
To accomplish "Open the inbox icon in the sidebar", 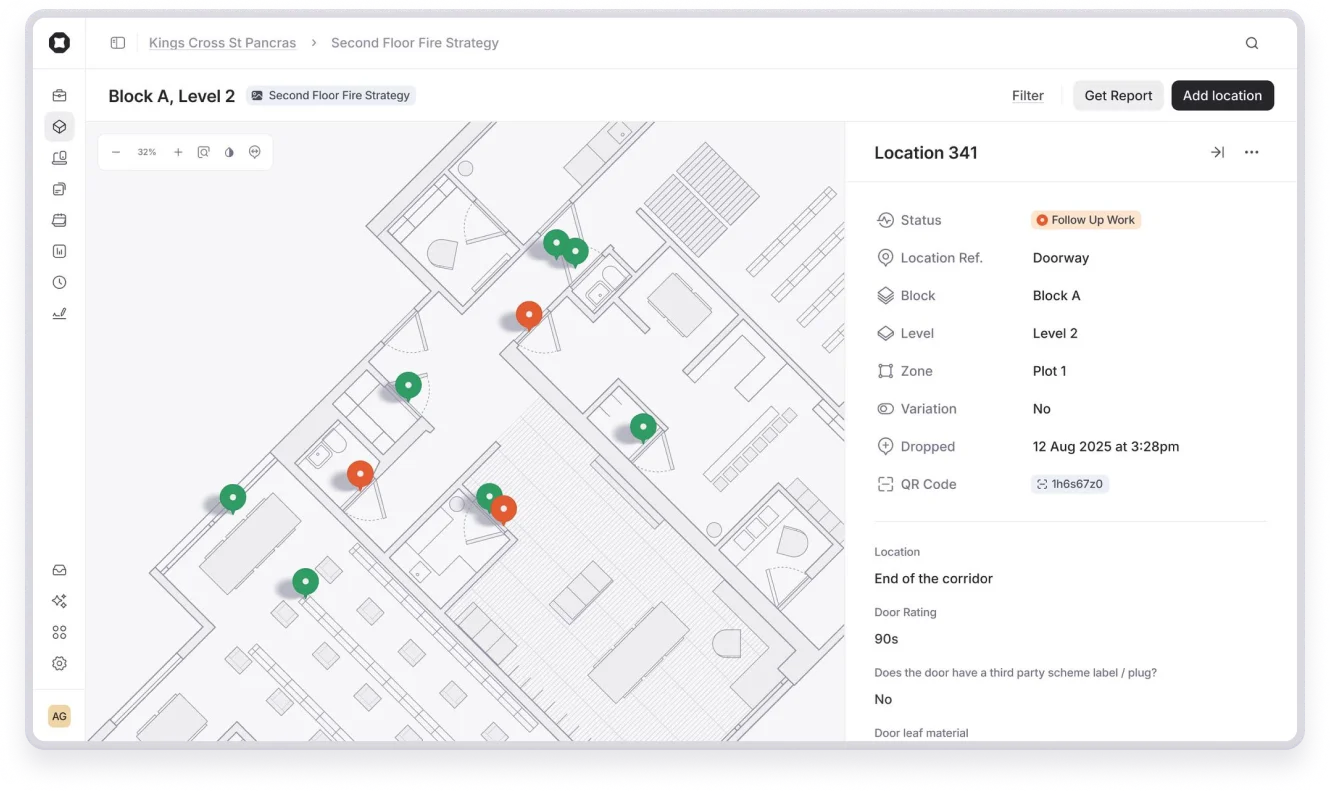I will [59, 569].
